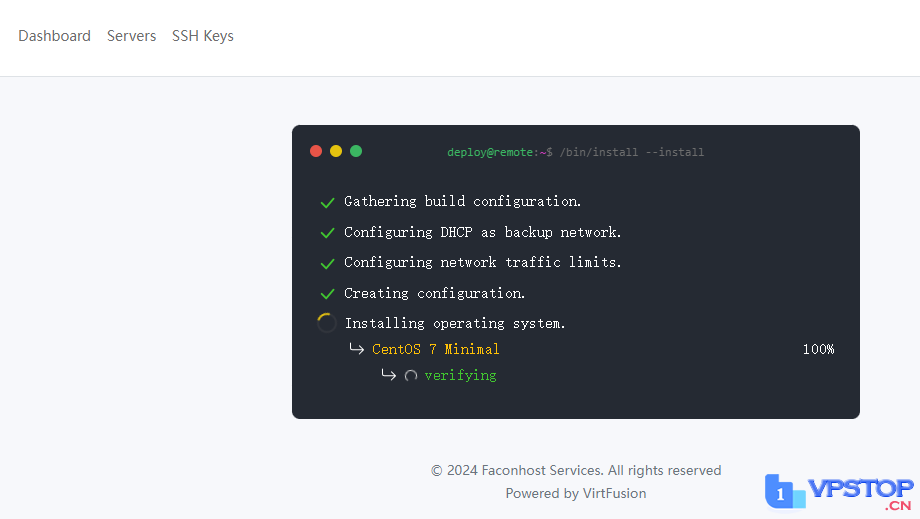Click the 100% progress indicator
Image resolution: width=920 pixels, height=519 pixels.
[817, 349]
